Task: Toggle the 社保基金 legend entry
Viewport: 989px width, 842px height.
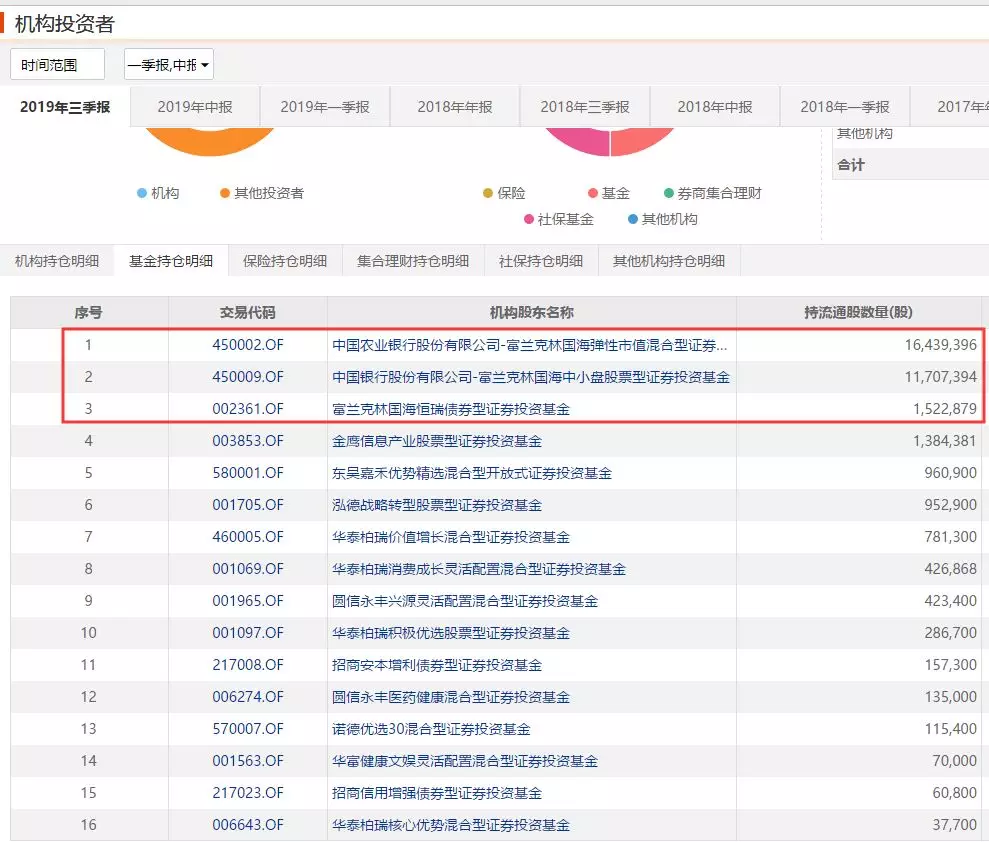Action: click(529, 219)
